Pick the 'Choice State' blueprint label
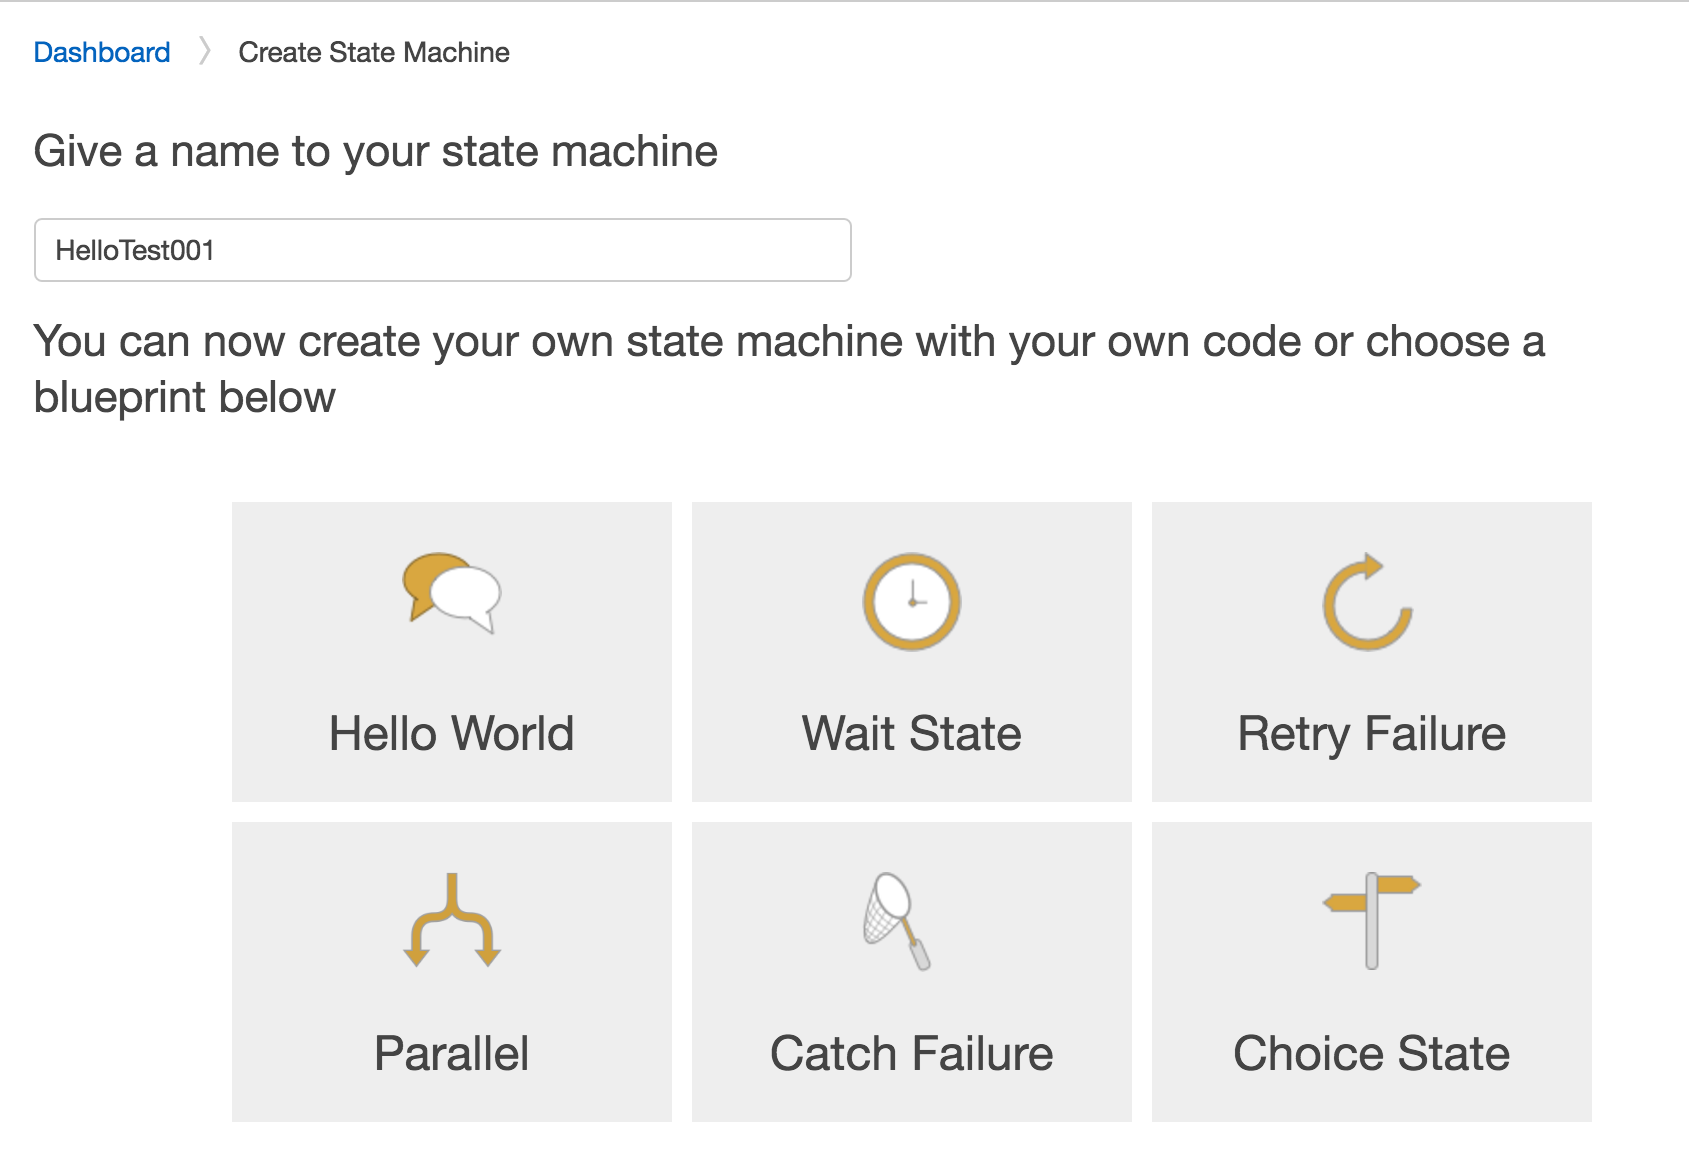The image size is (1689, 1160). pos(1372,1054)
